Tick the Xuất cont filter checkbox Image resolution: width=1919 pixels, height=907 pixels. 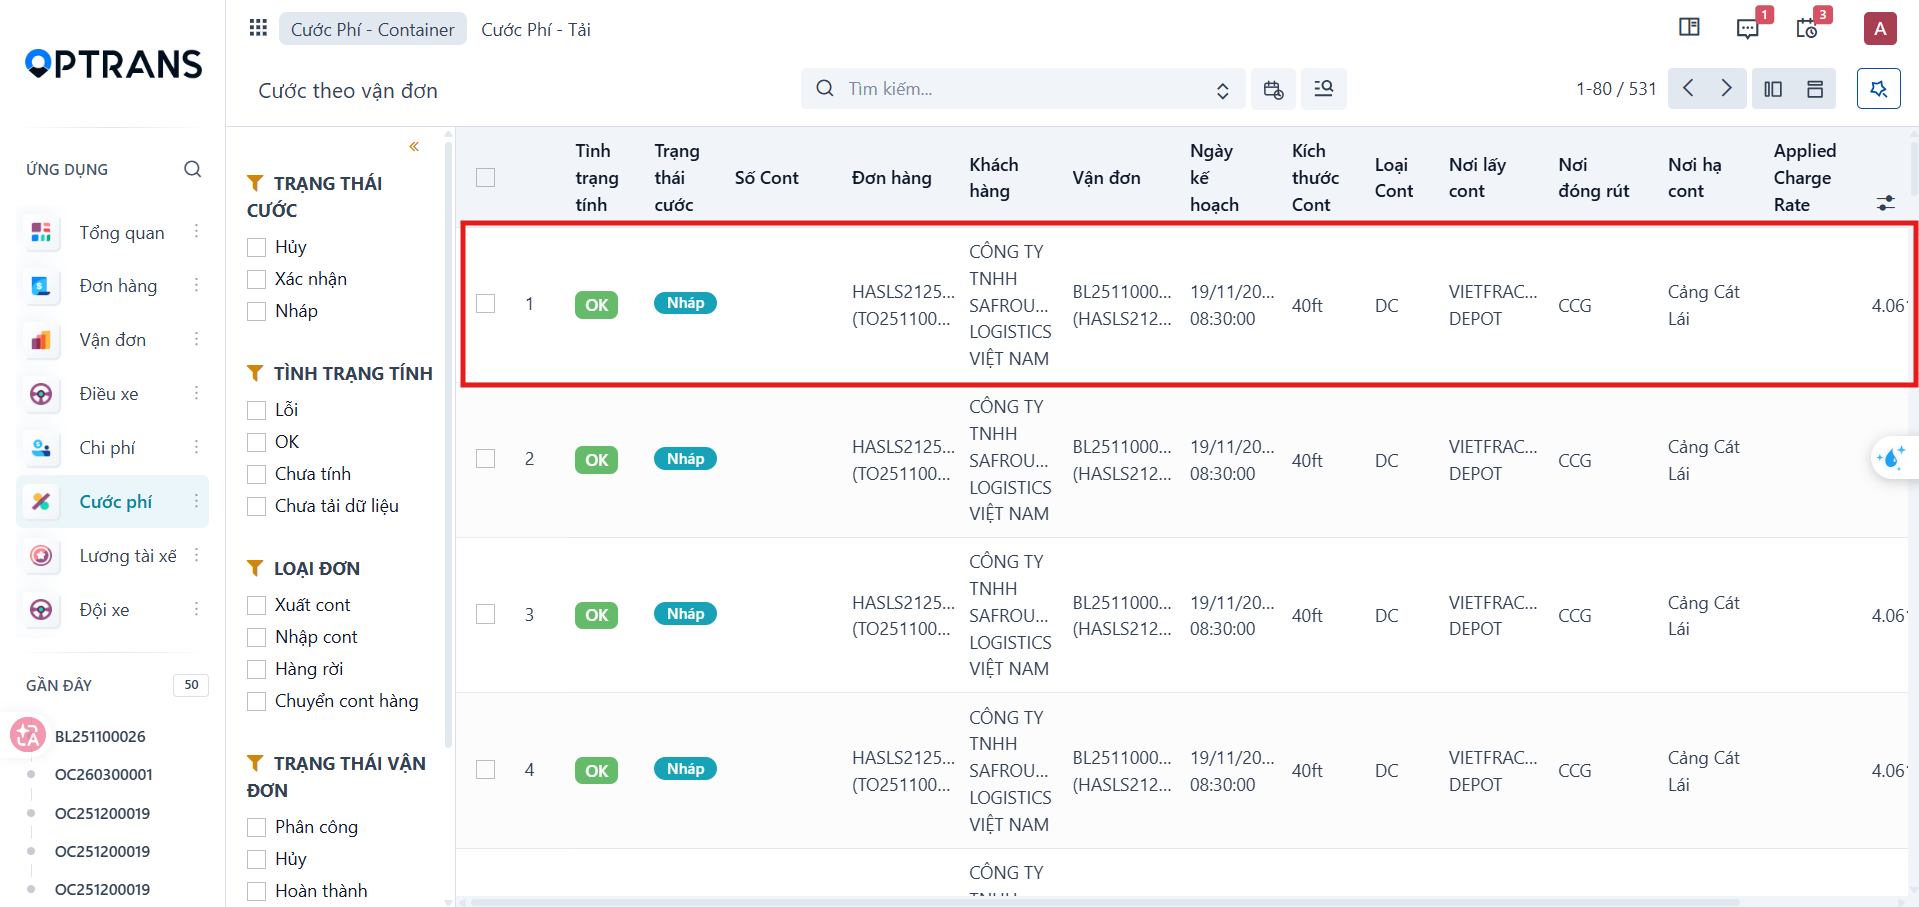tap(257, 605)
